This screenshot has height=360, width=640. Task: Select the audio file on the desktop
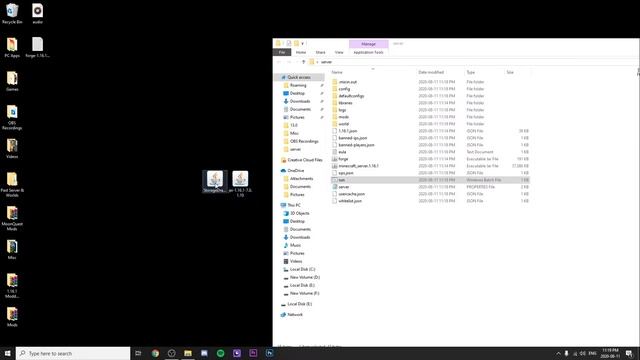point(38,13)
